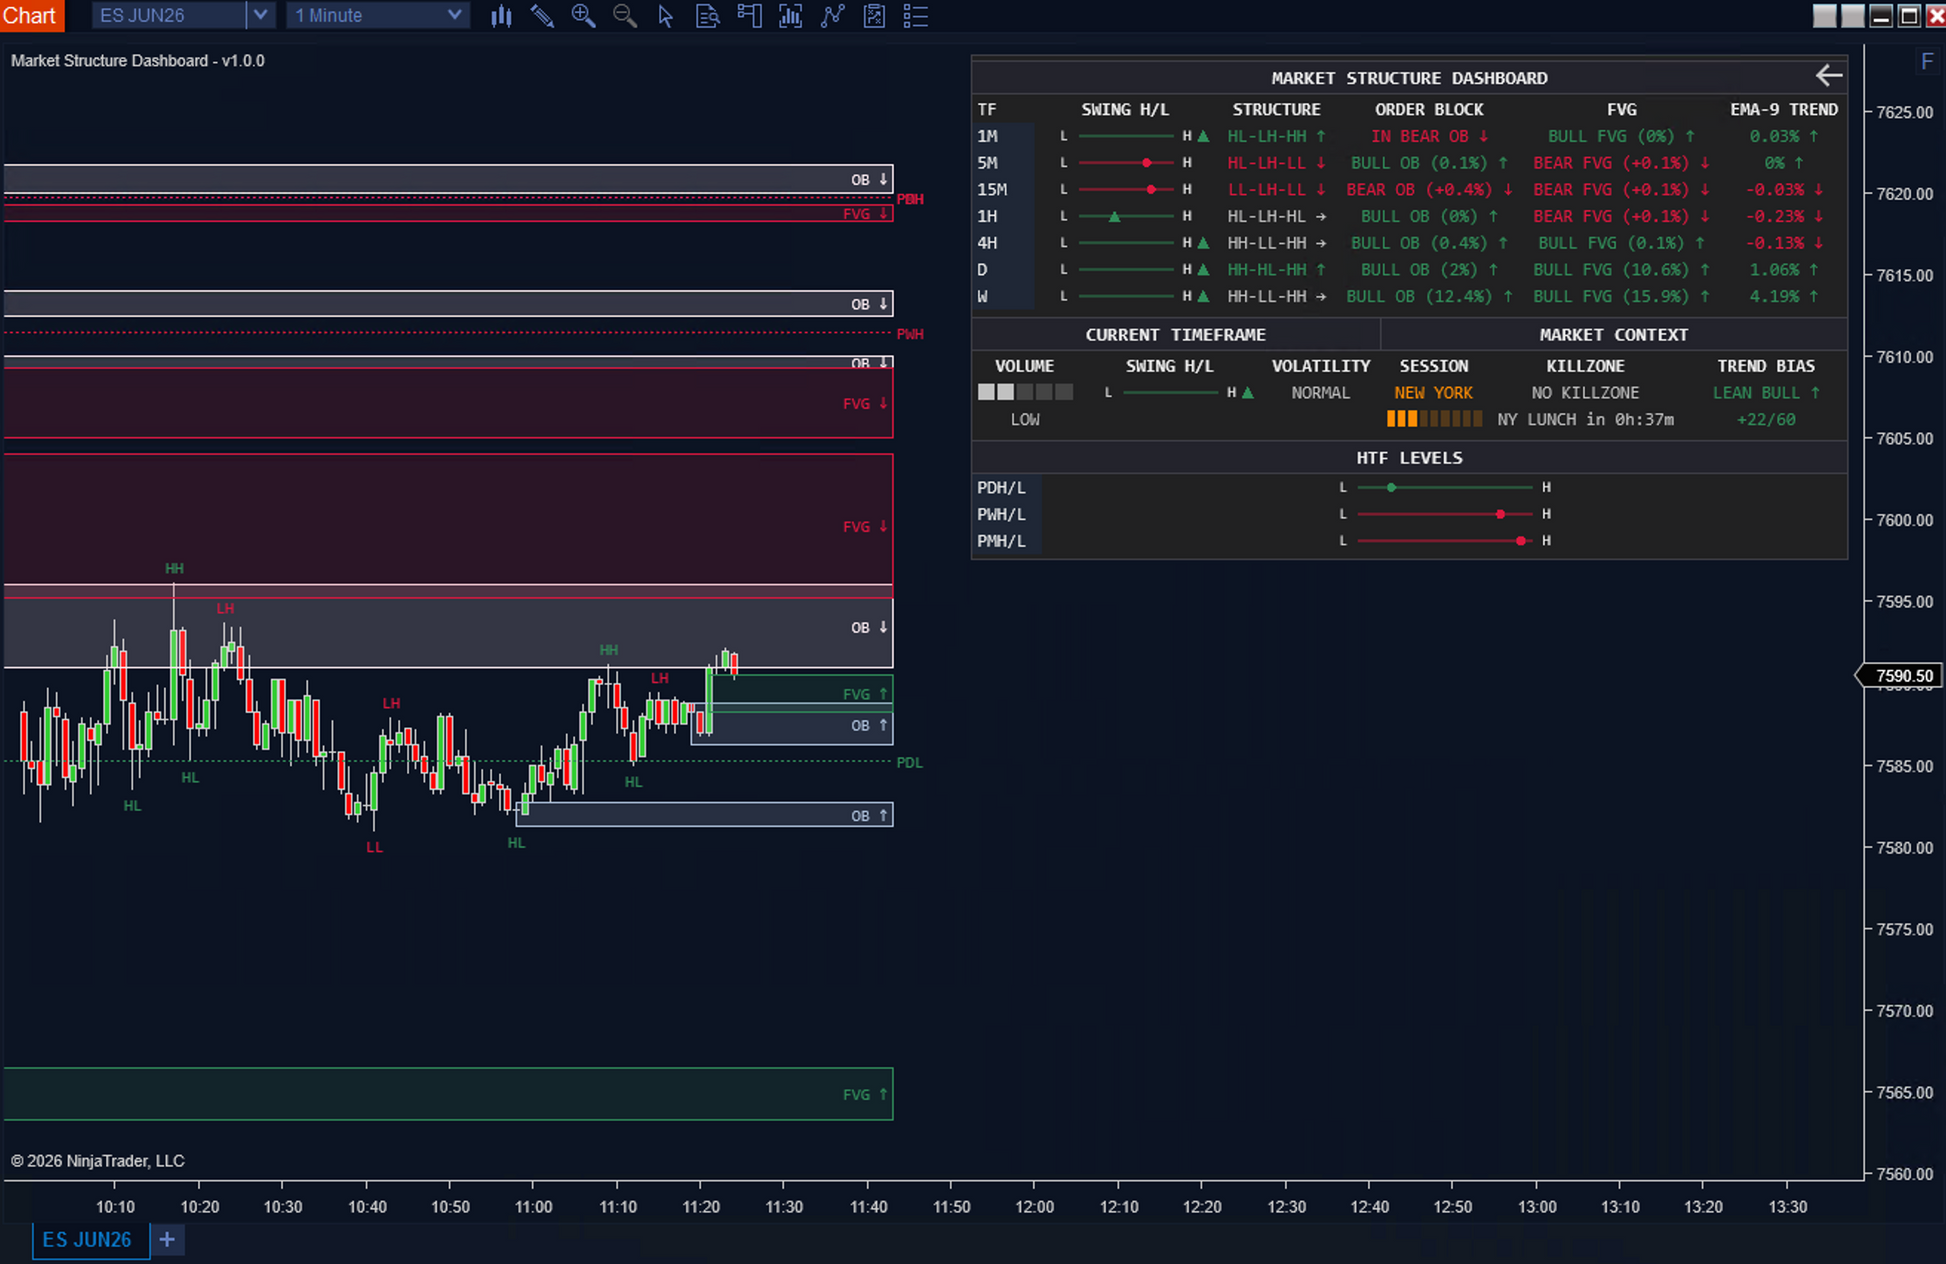
Task: Click the -0.23% EMA-9 trend value
Action: pyautogui.click(x=1784, y=216)
